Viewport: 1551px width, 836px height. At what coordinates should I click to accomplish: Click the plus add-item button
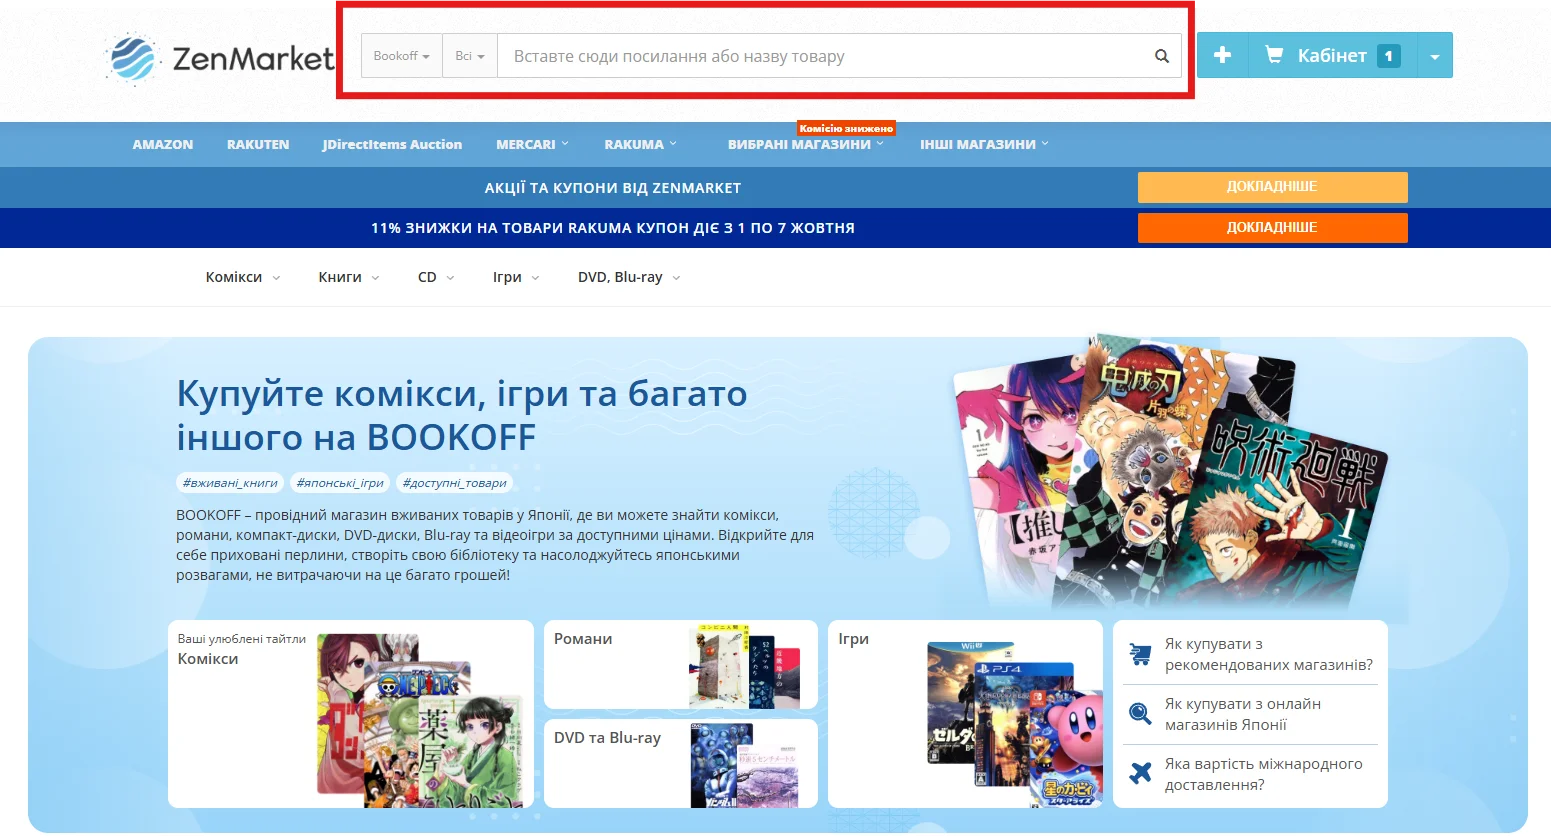(x=1222, y=56)
